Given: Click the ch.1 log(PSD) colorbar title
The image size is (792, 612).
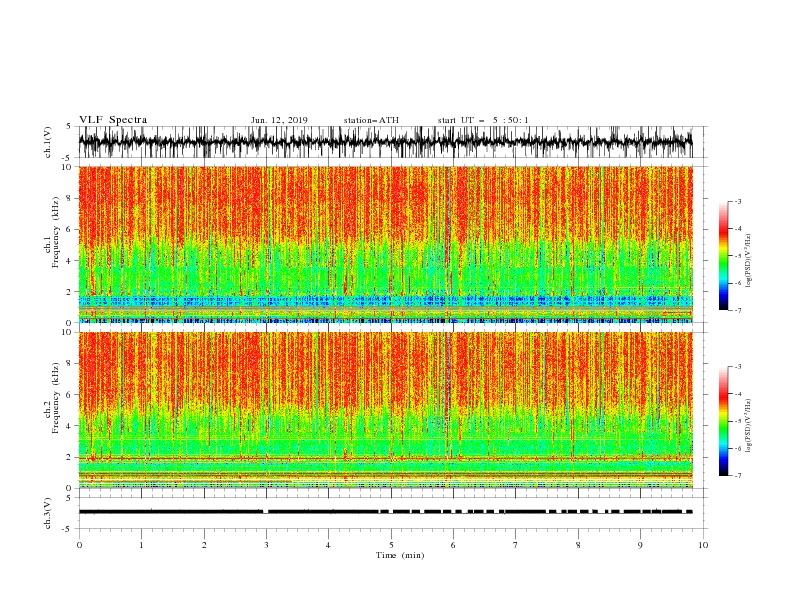Looking at the screenshot, I should pyautogui.click(x=748, y=261).
